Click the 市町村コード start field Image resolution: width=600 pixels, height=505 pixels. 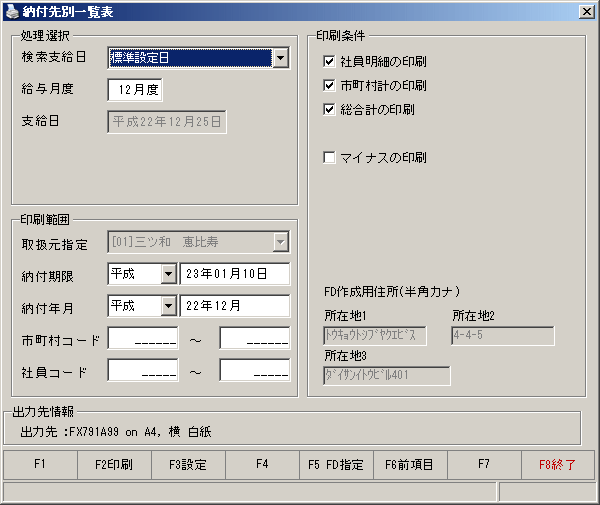click(x=143, y=338)
